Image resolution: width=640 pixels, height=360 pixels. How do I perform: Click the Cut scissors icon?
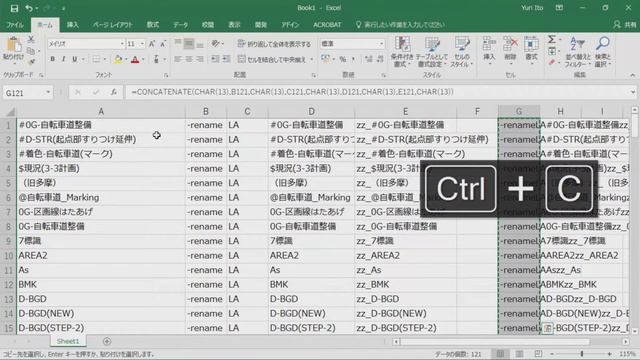click(31, 40)
